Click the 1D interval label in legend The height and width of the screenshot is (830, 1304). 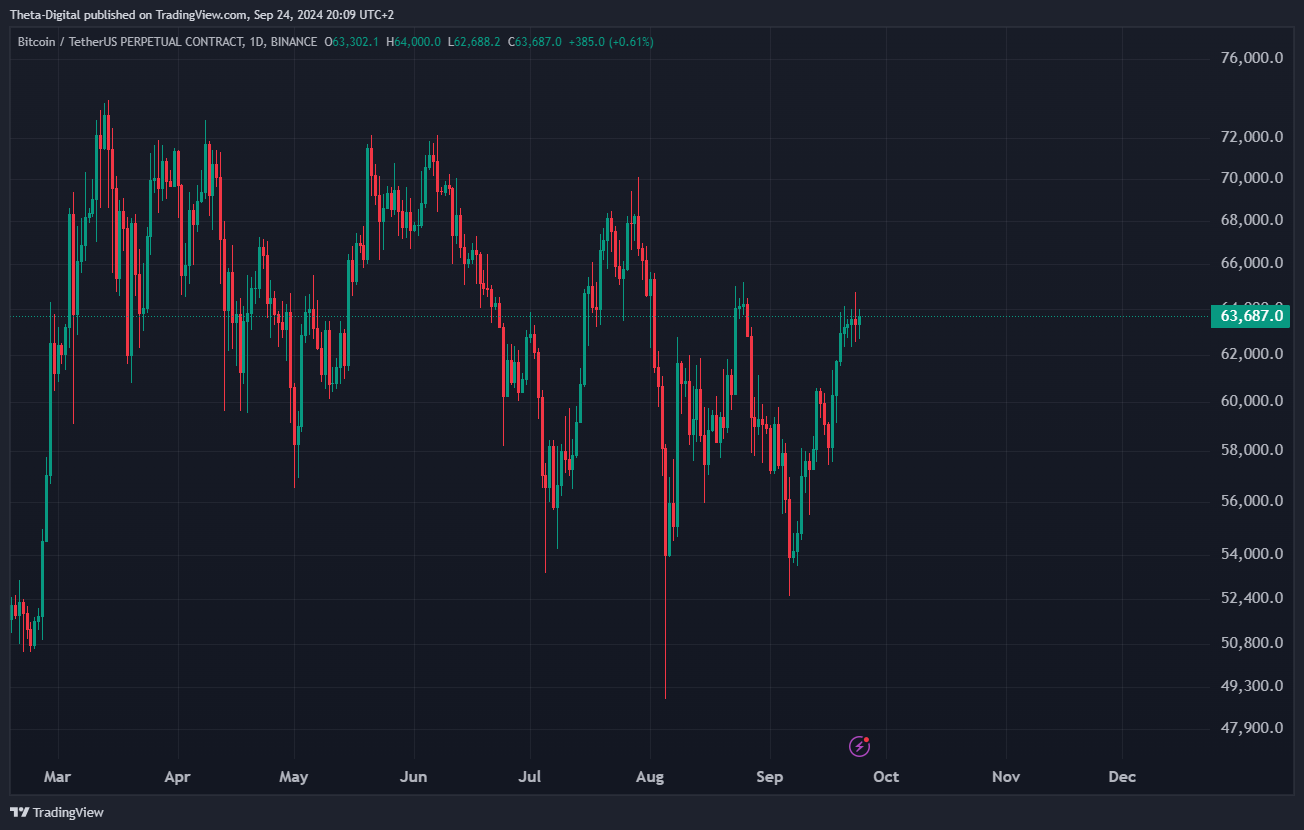[x=256, y=42]
